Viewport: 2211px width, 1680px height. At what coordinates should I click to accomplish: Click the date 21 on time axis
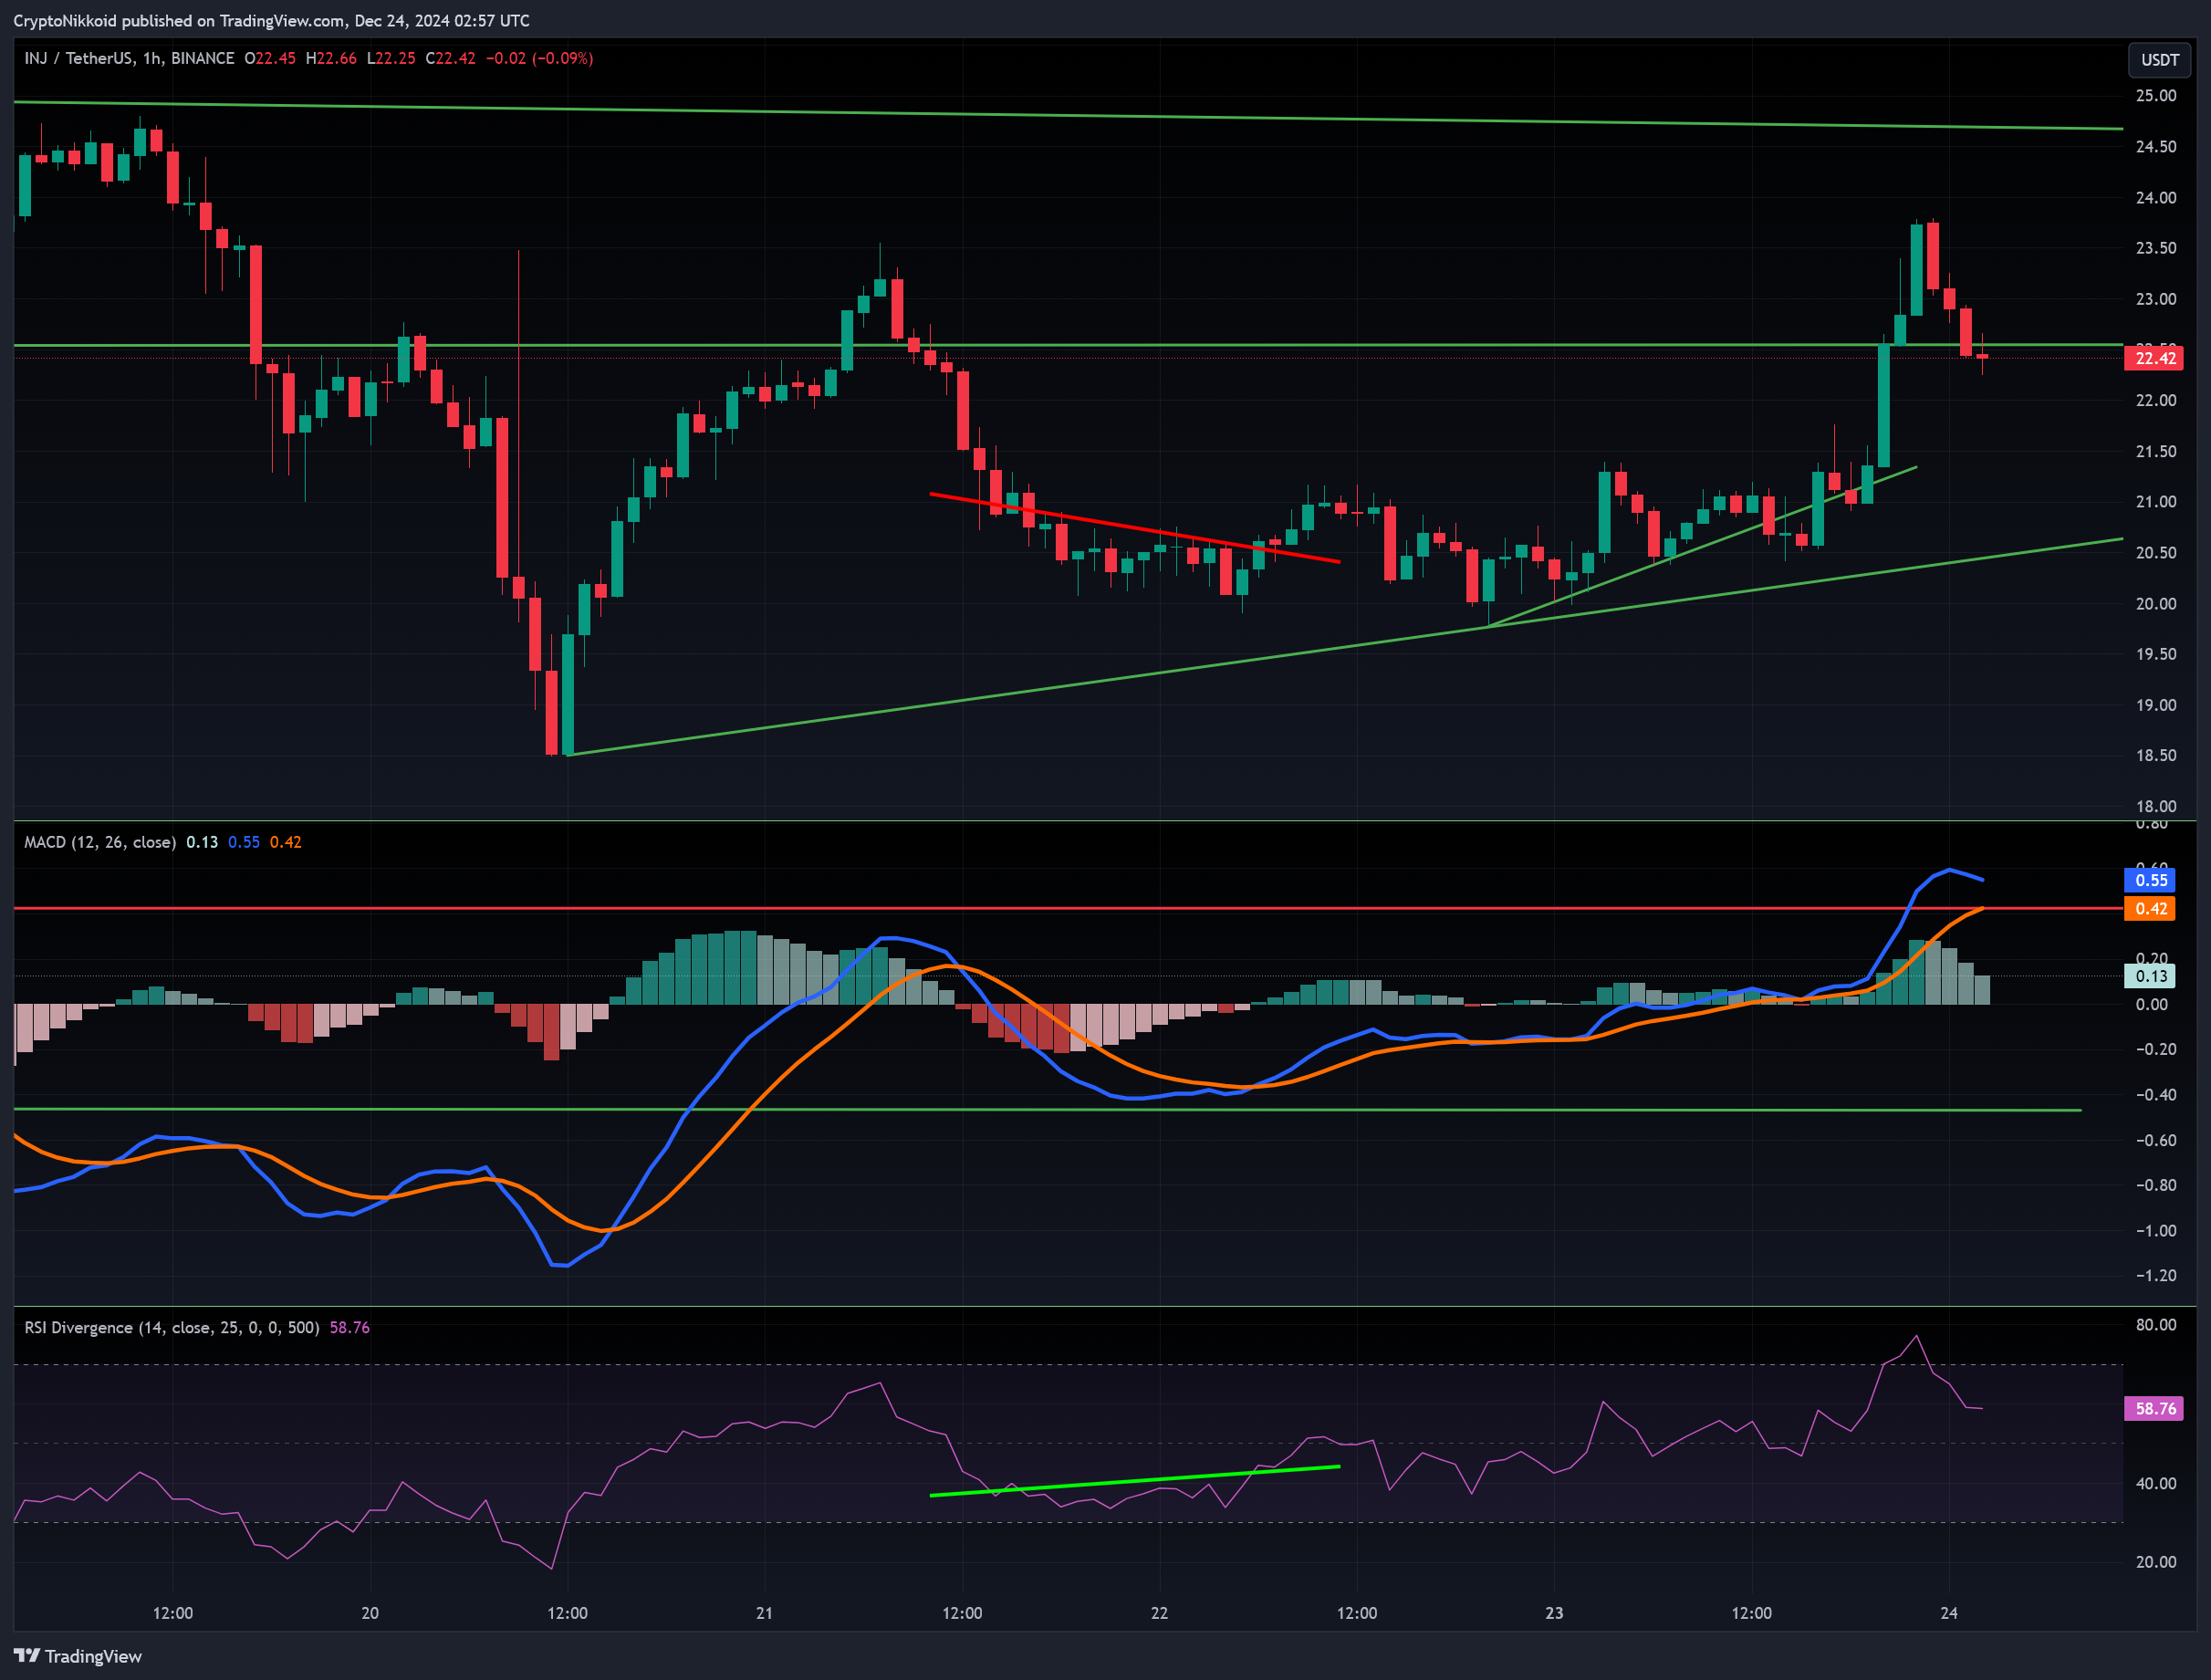pos(764,1613)
